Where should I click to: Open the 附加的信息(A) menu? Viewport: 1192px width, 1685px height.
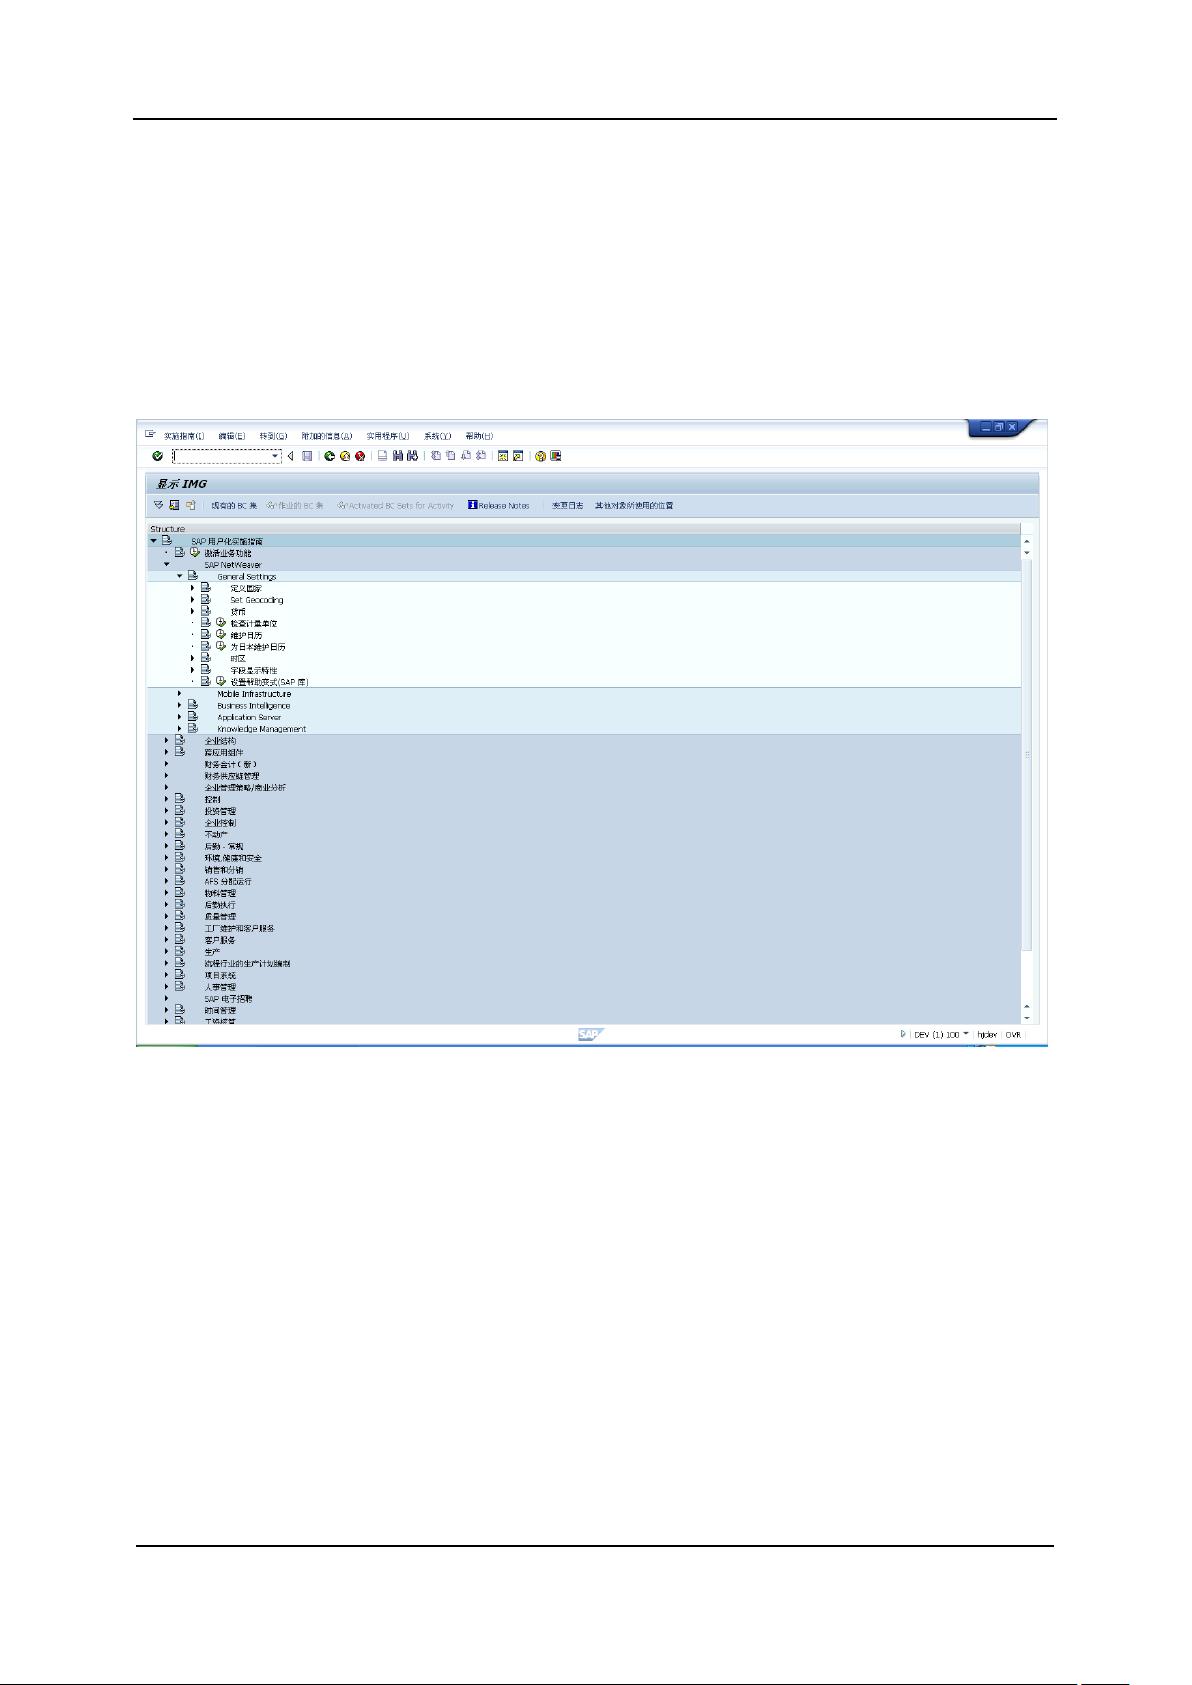tap(327, 436)
